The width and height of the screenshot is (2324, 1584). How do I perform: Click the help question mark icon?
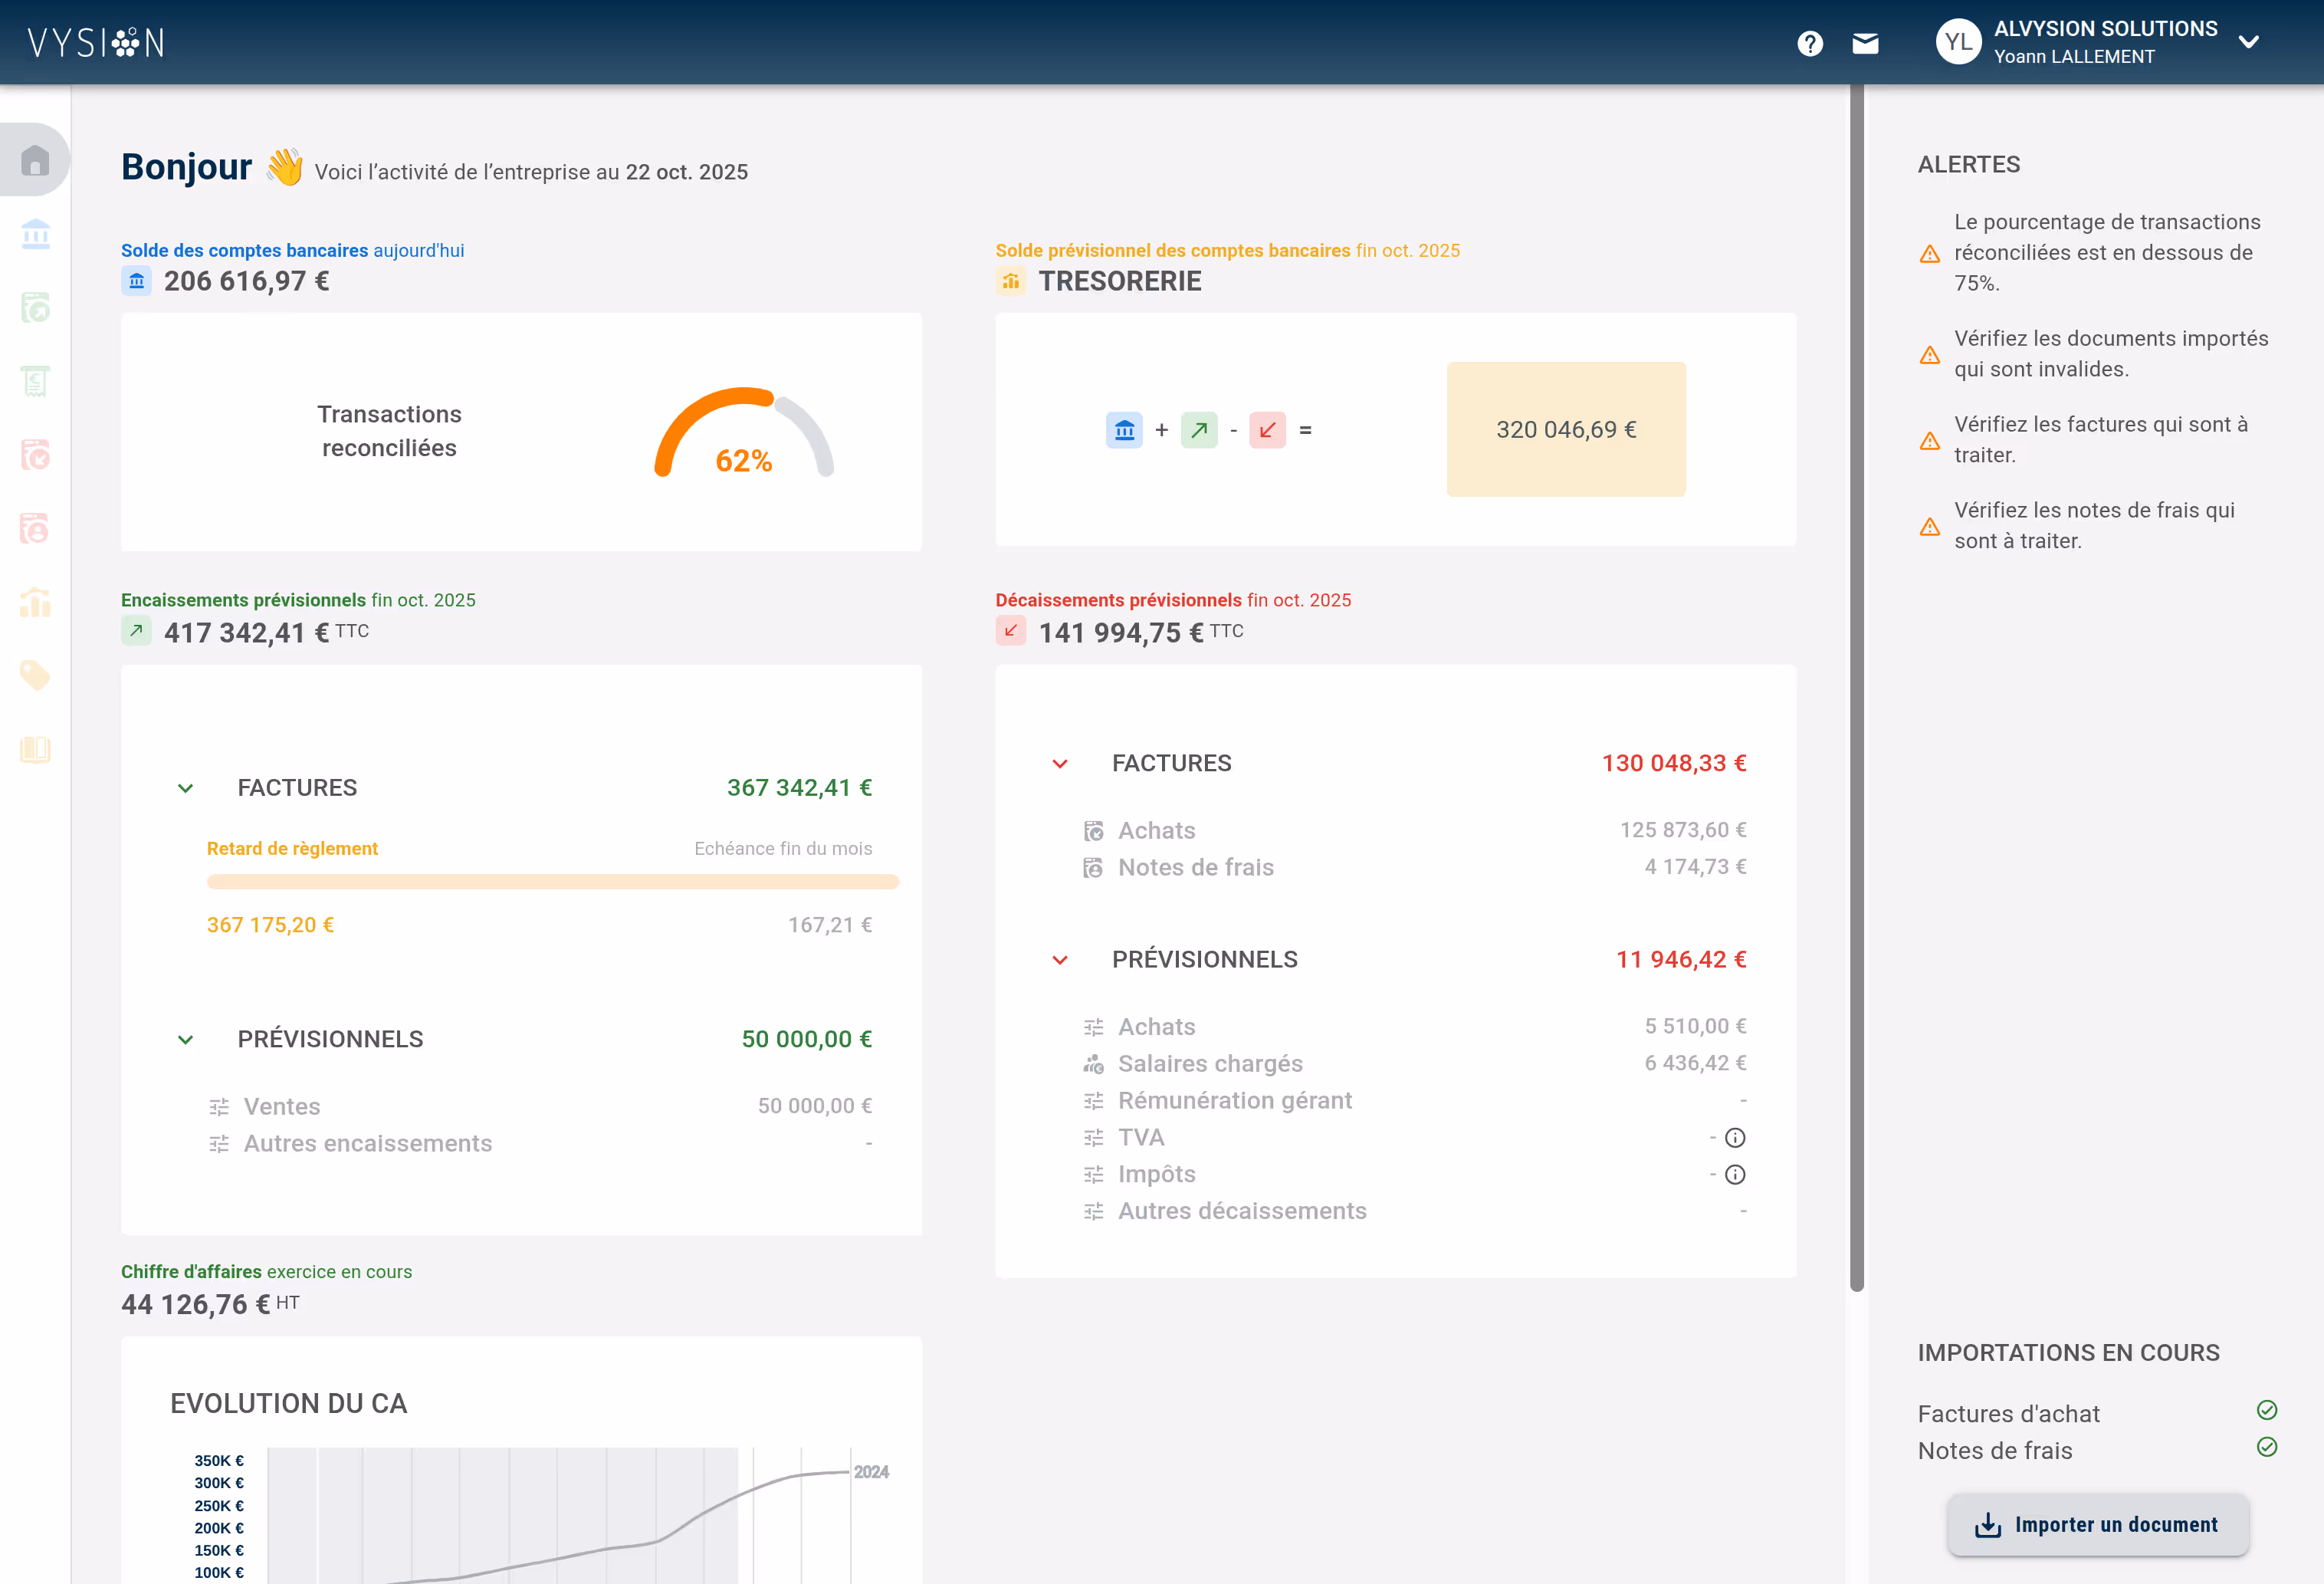pos(1809,43)
